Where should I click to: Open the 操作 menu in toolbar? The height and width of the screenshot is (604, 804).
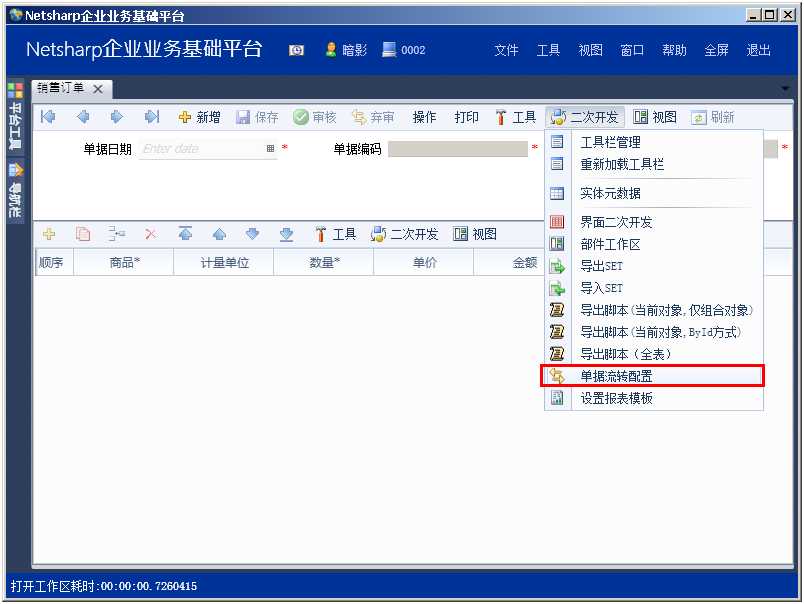pyautogui.click(x=425, y=117)
